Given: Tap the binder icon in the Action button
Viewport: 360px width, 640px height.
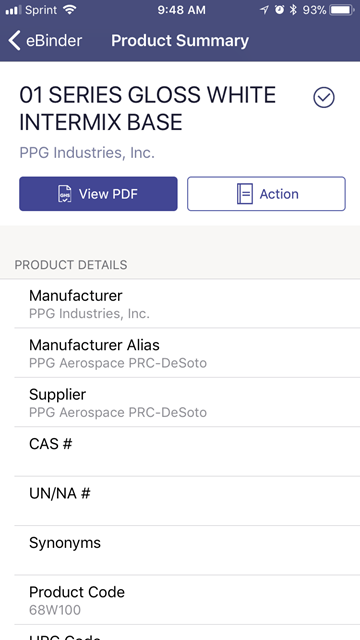Looking at the screenshot, I should [244, 194].
